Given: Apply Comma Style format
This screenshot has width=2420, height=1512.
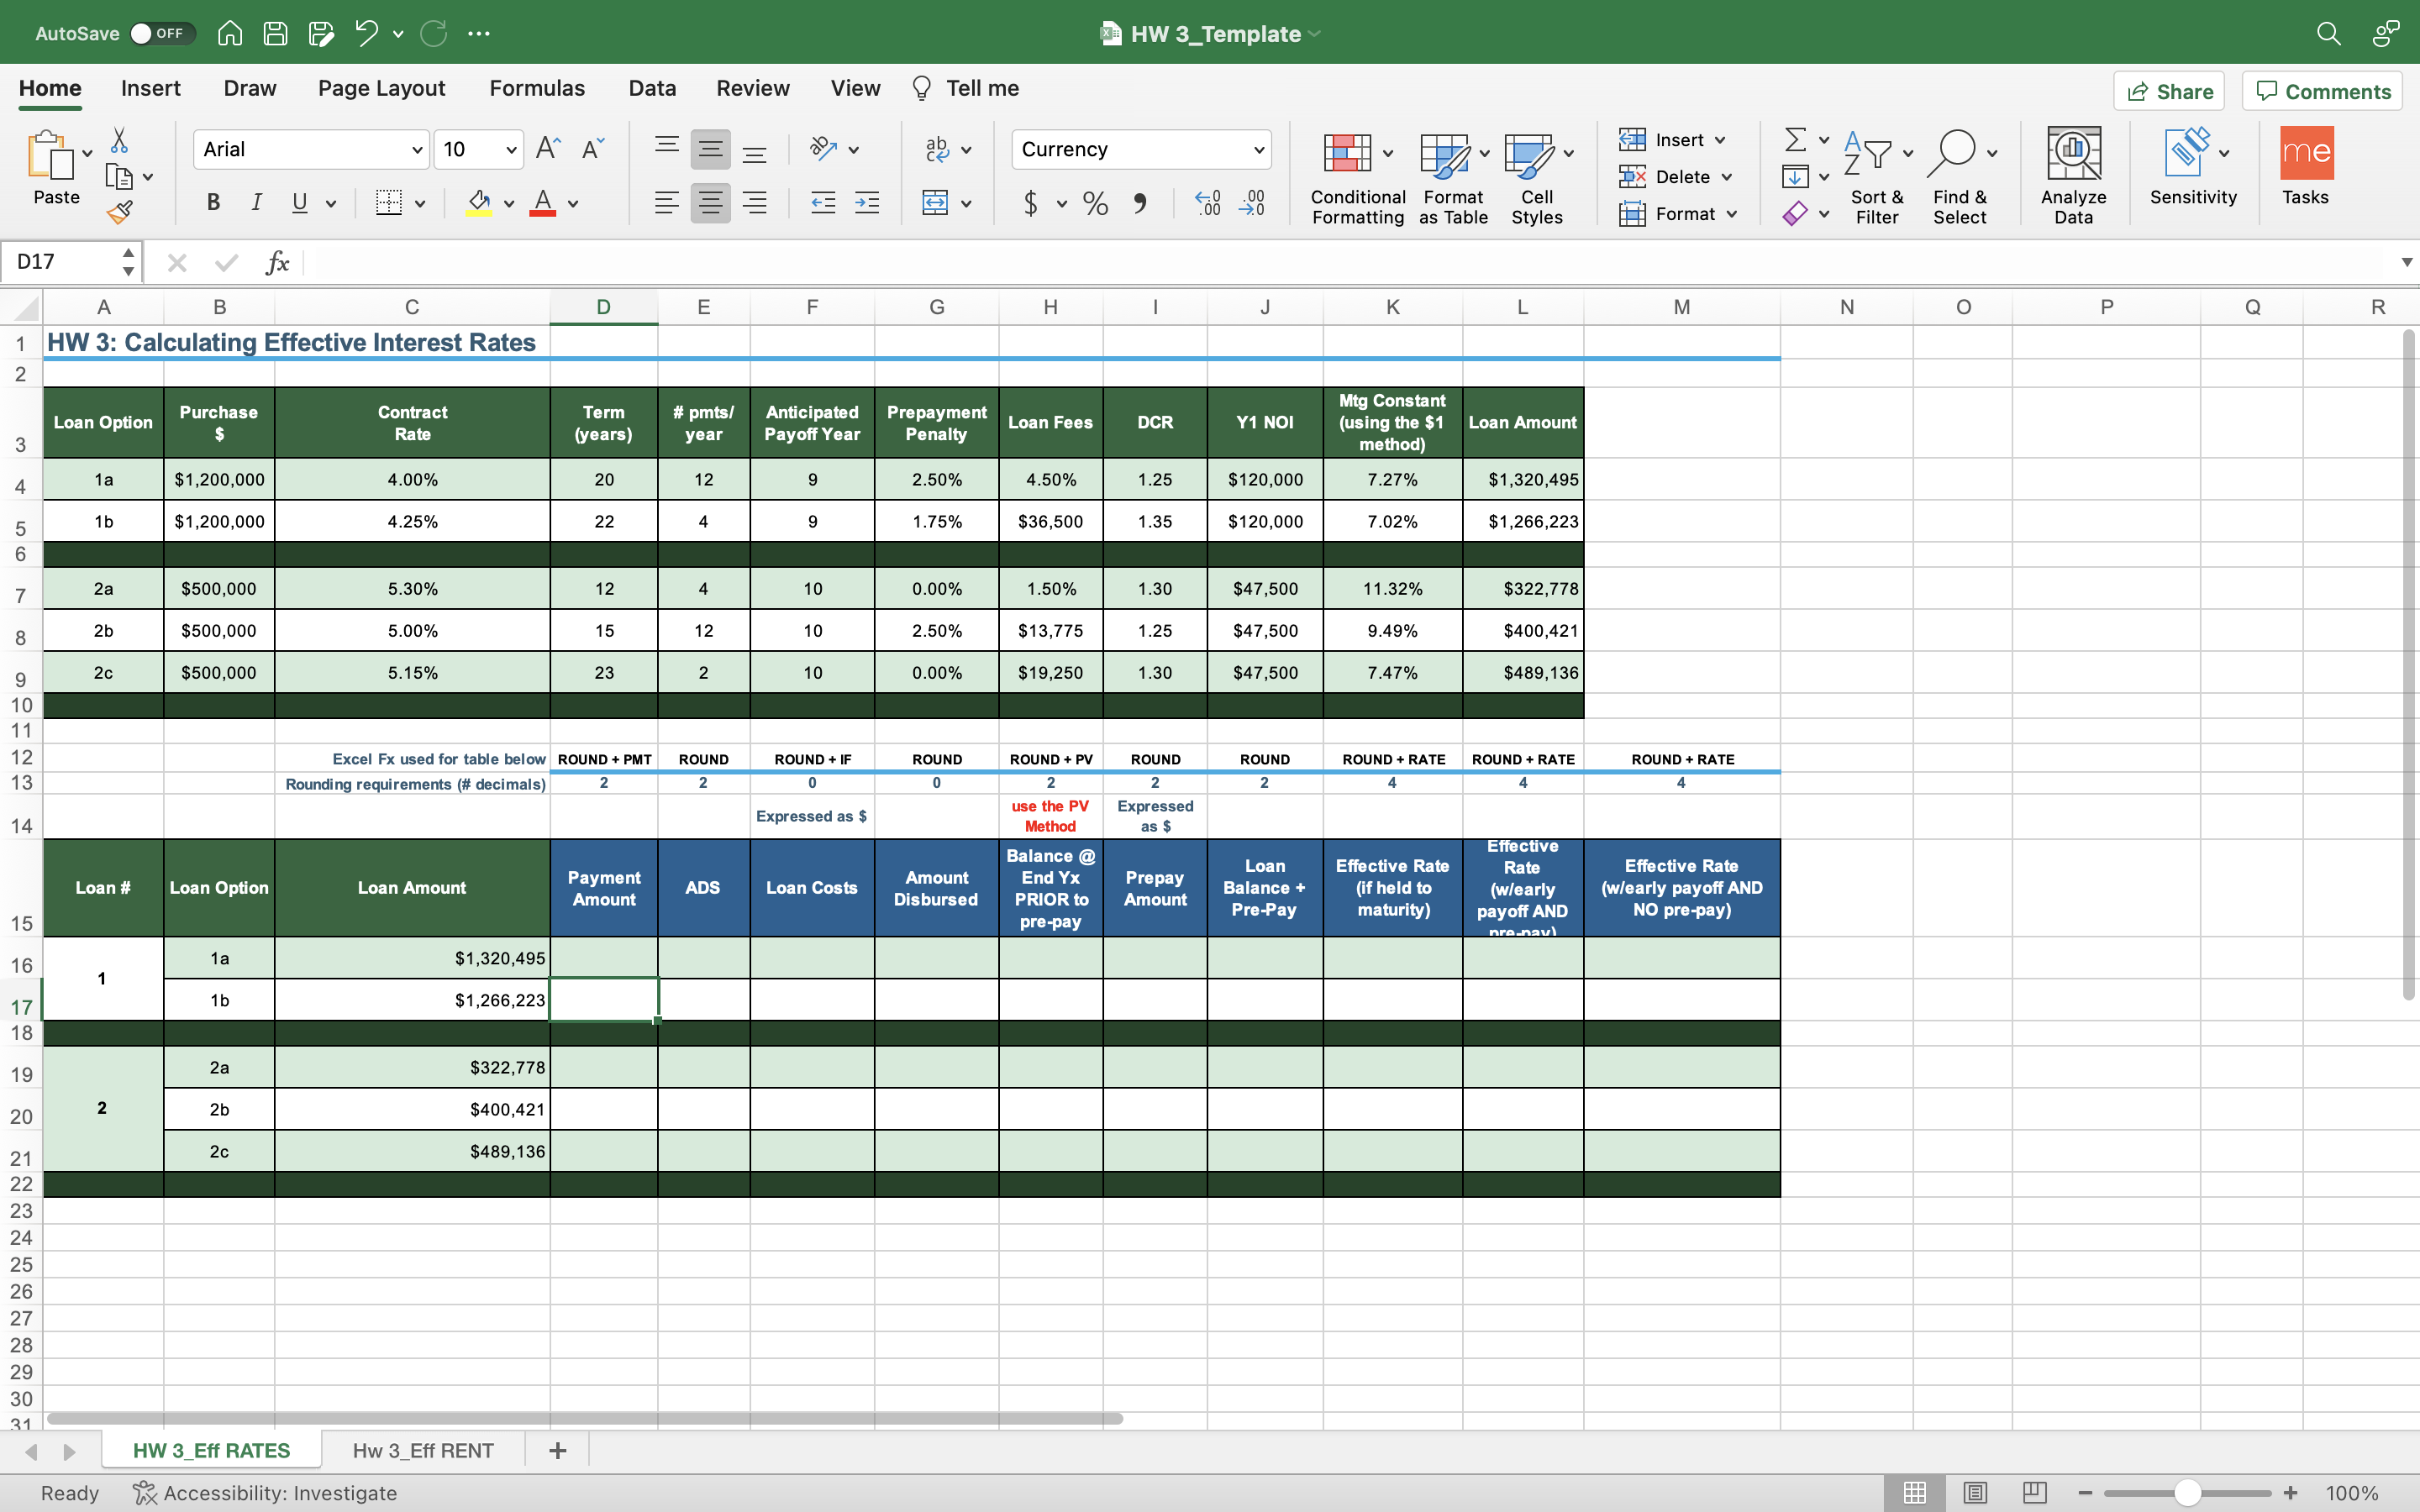Looking at the screenshot, I should point(1140,203).
